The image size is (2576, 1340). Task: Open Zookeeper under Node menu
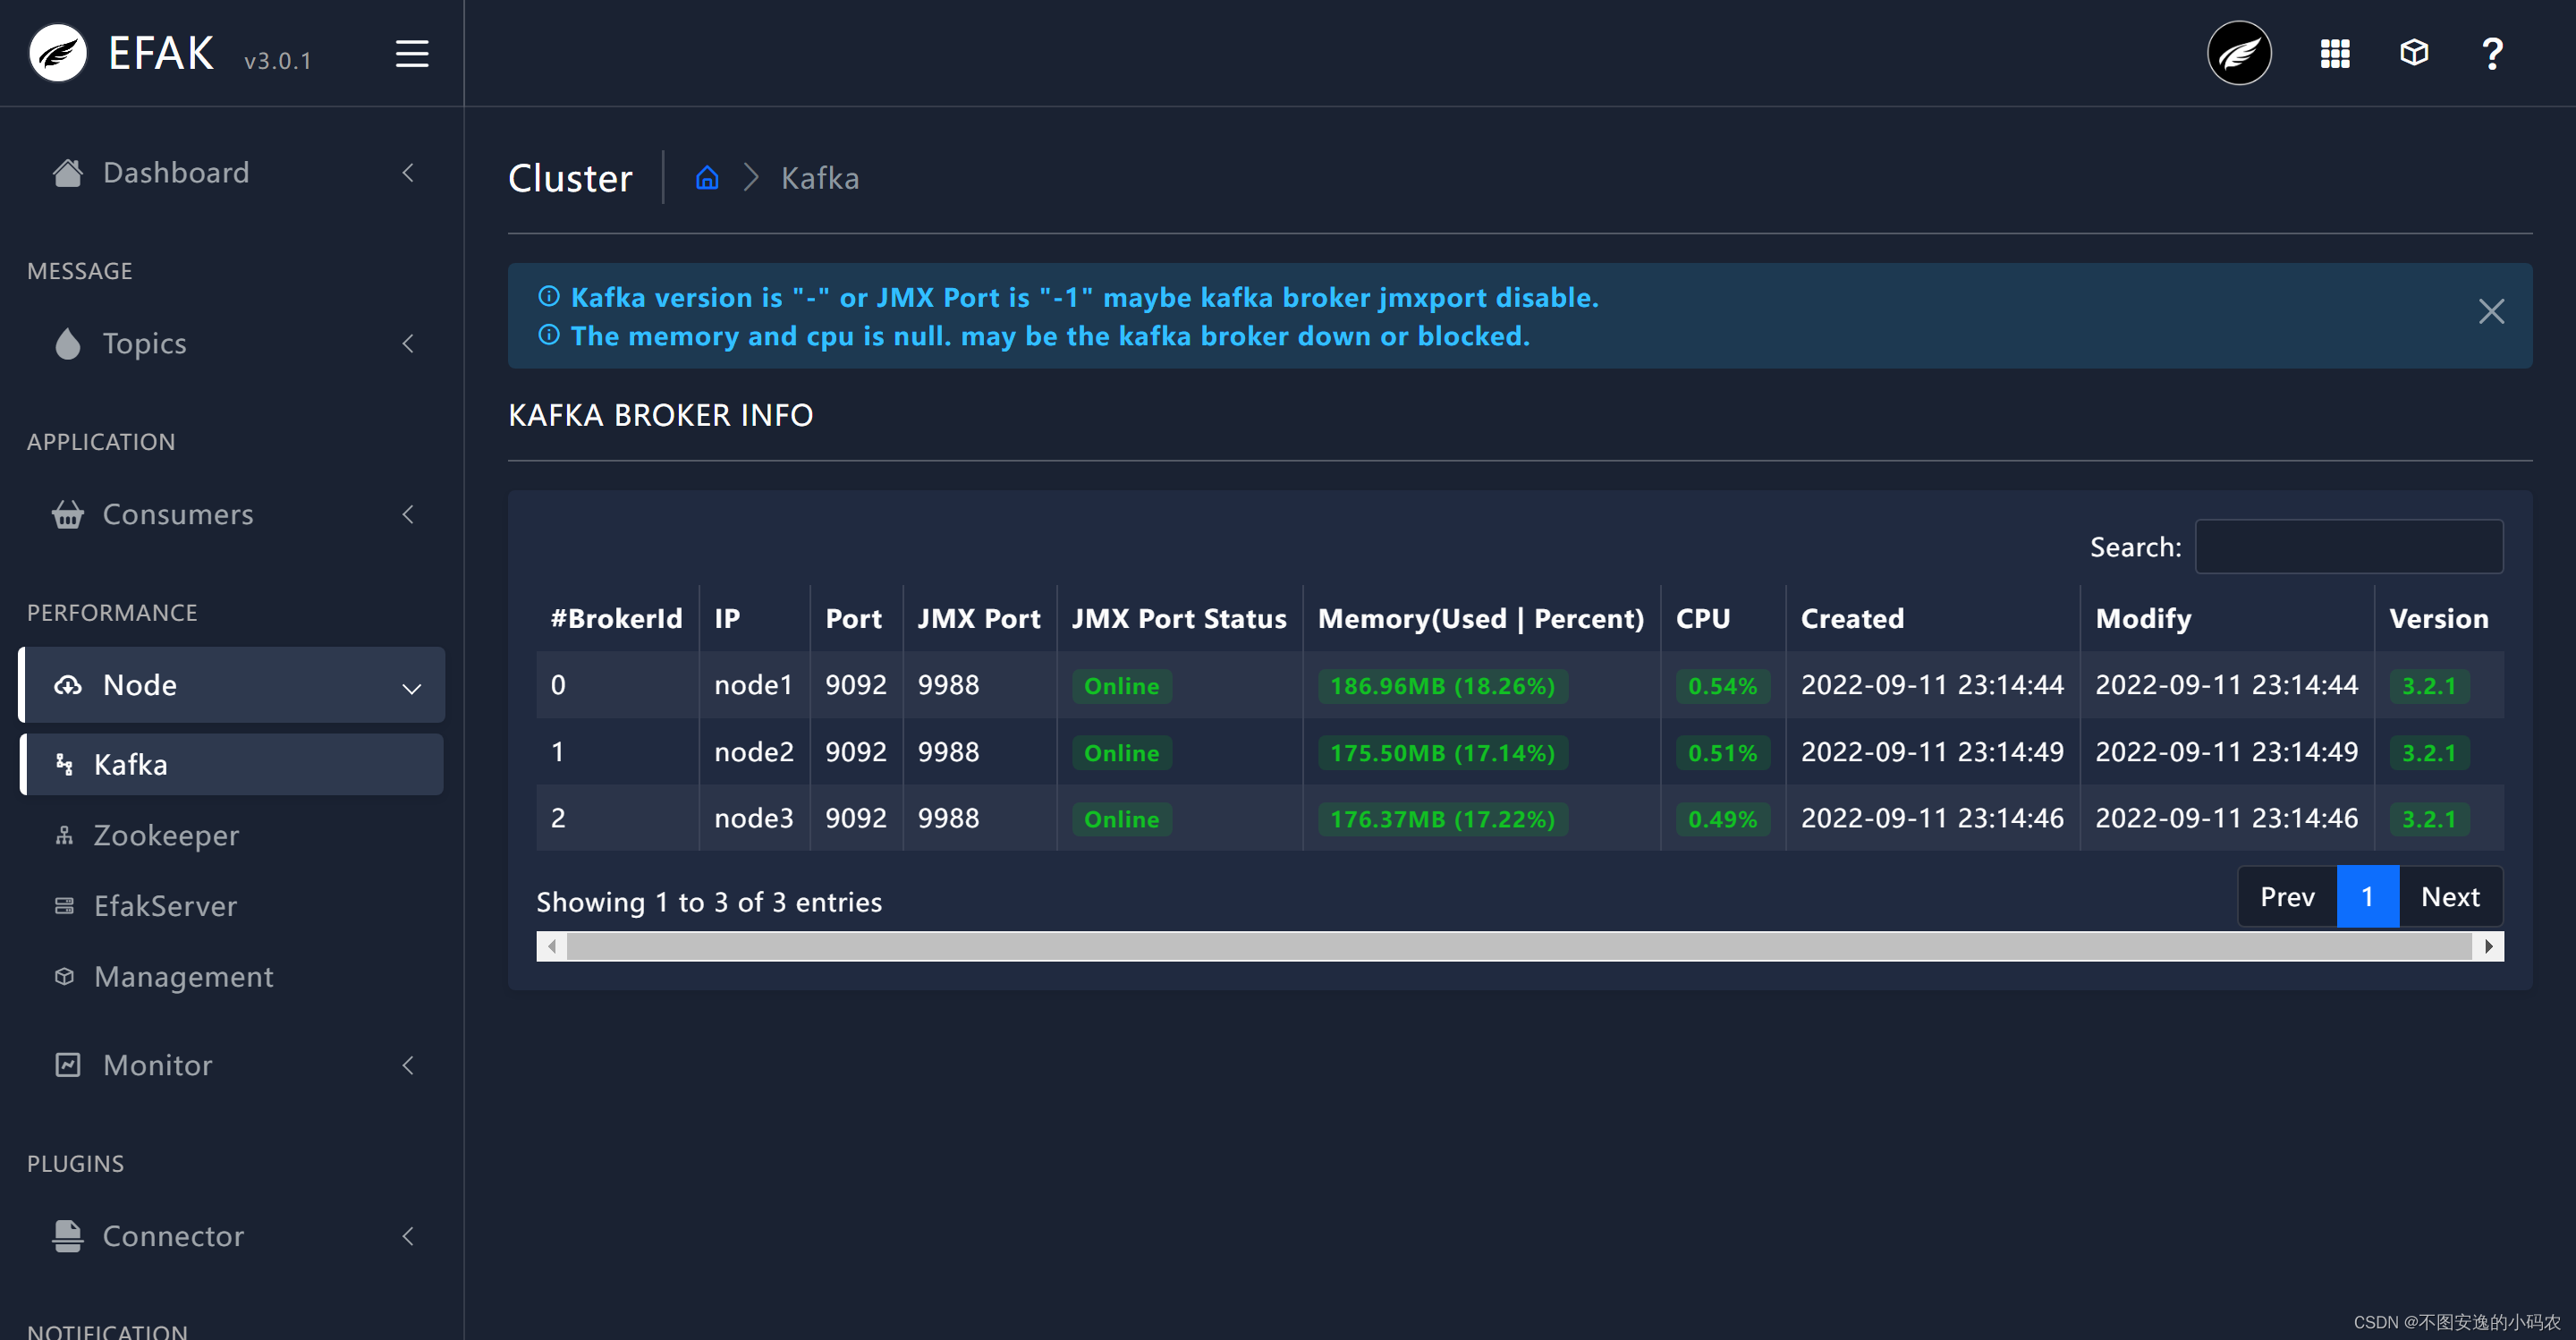166,835
